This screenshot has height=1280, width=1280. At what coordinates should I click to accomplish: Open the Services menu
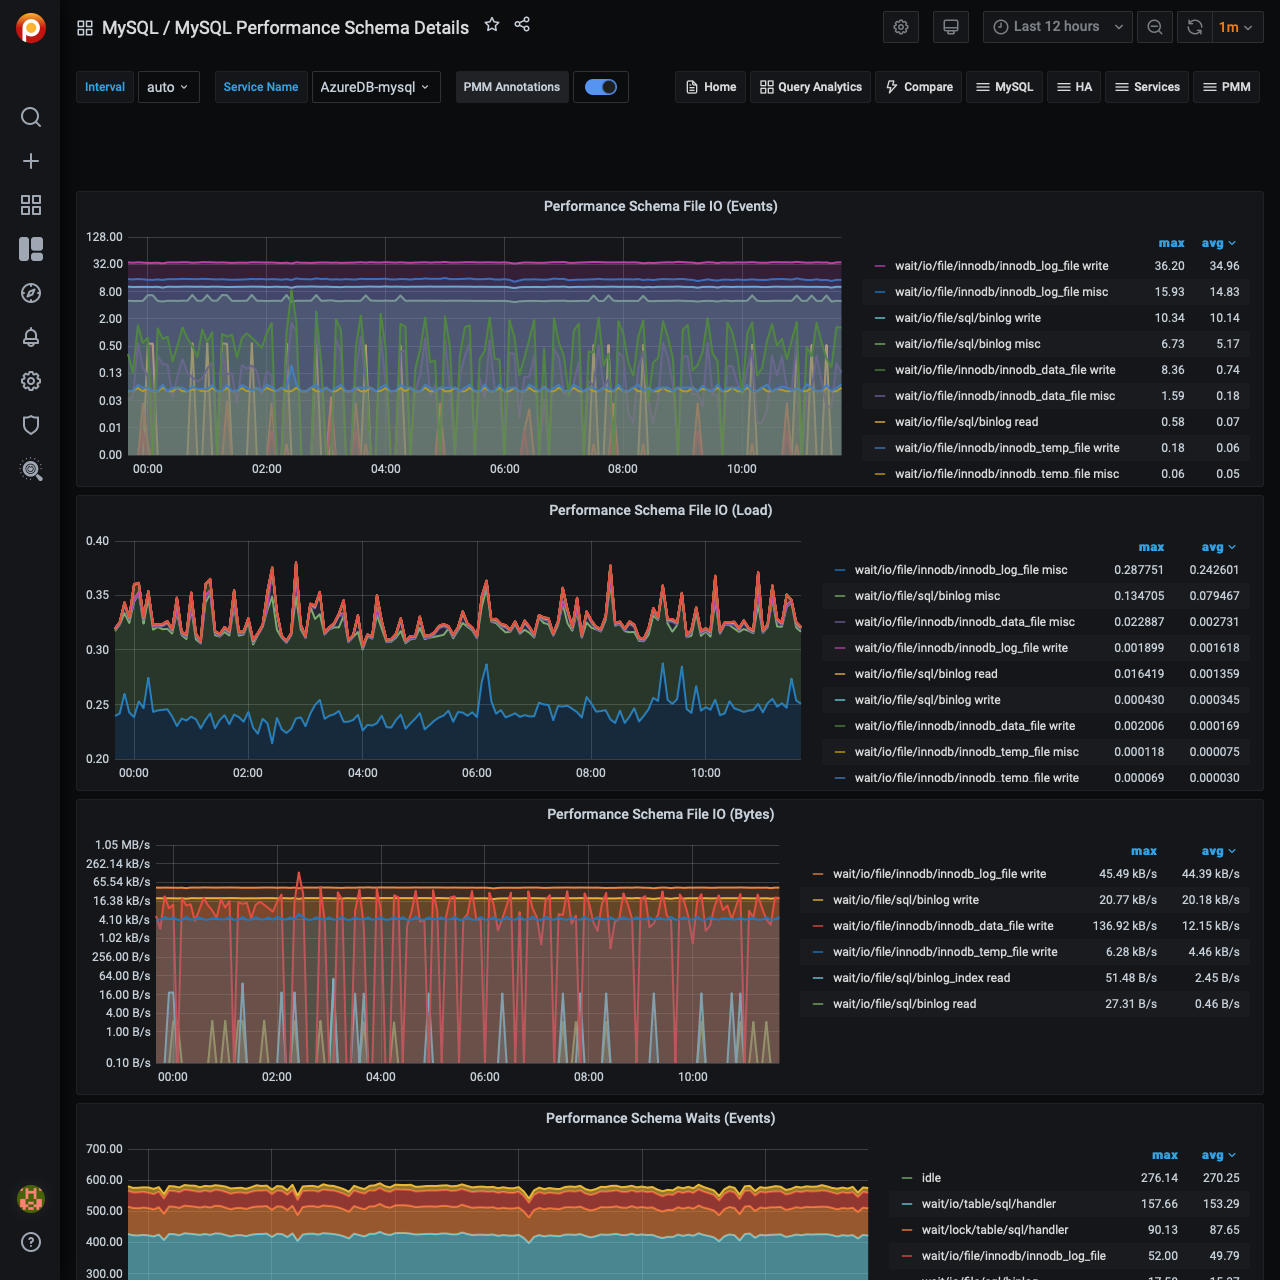(x=1147, y=87)
